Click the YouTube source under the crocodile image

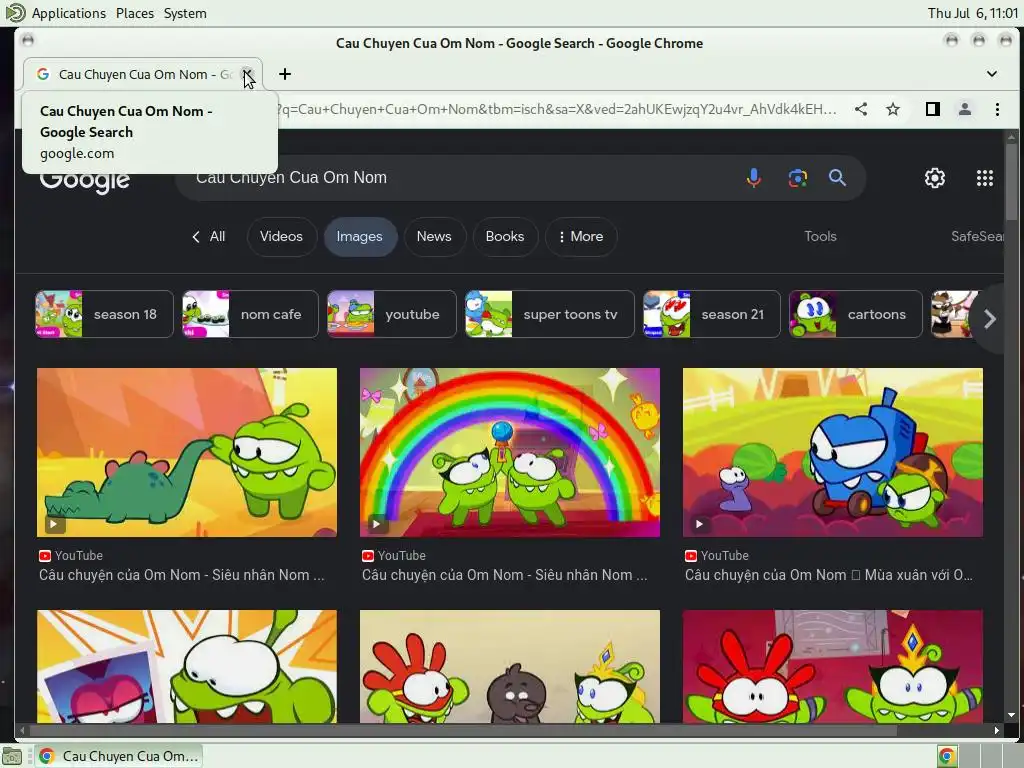point(71,556)
